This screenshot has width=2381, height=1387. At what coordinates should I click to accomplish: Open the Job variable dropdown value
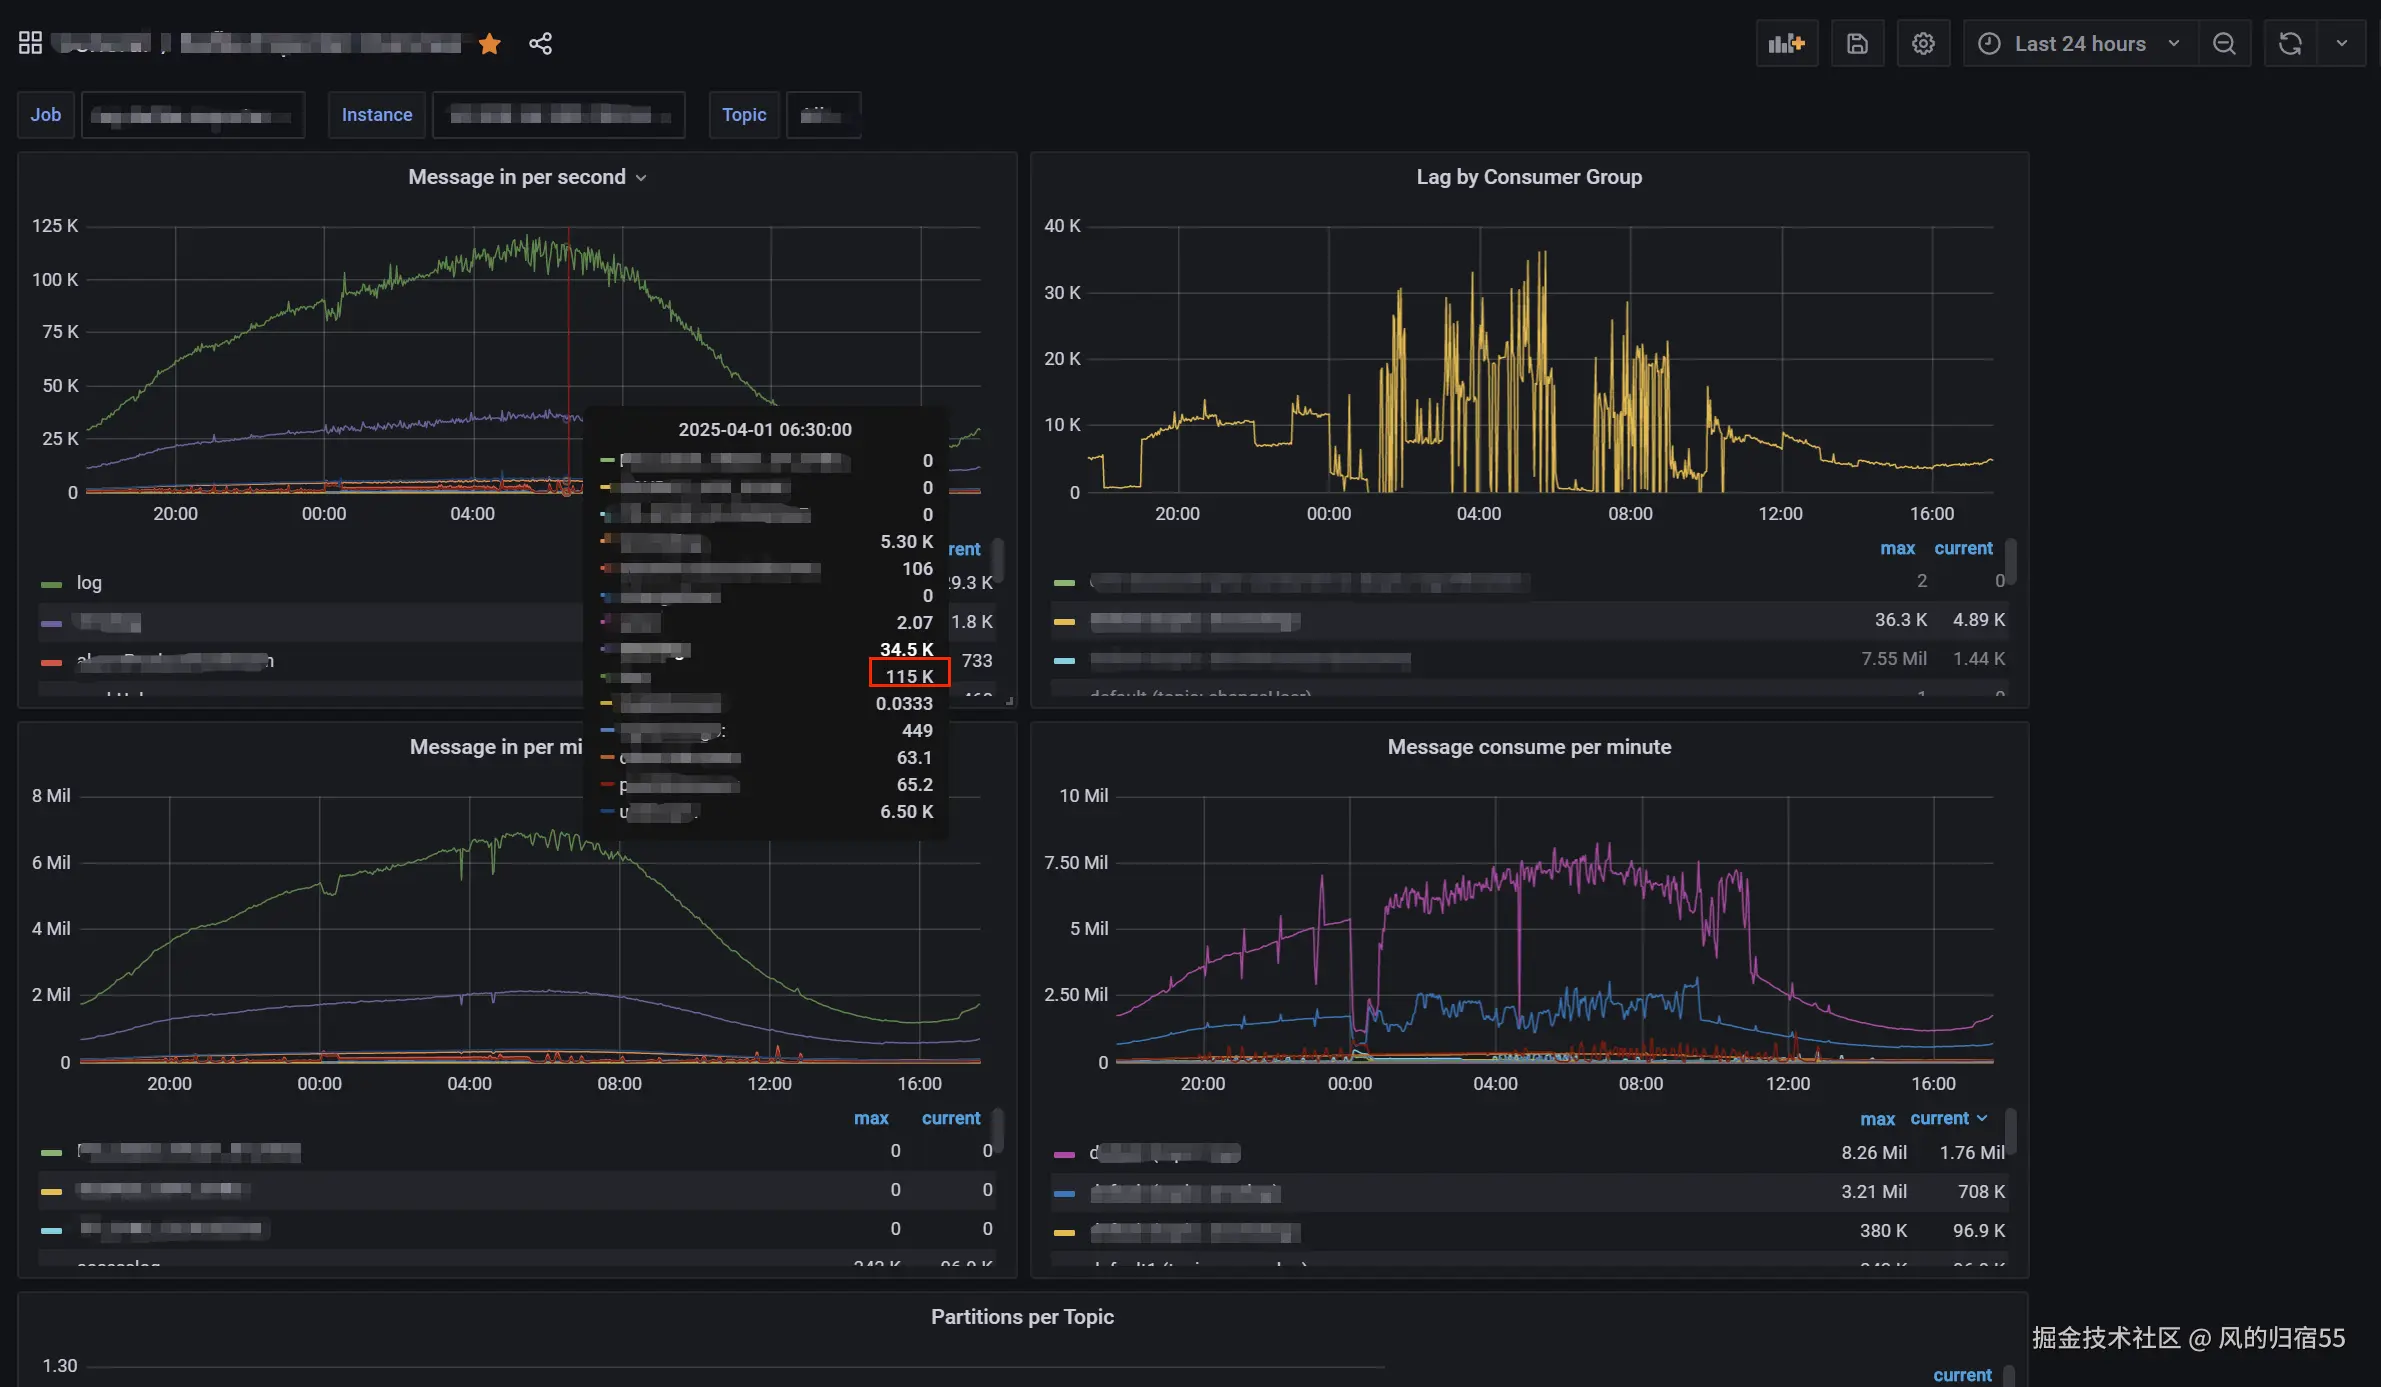point(192,115)
